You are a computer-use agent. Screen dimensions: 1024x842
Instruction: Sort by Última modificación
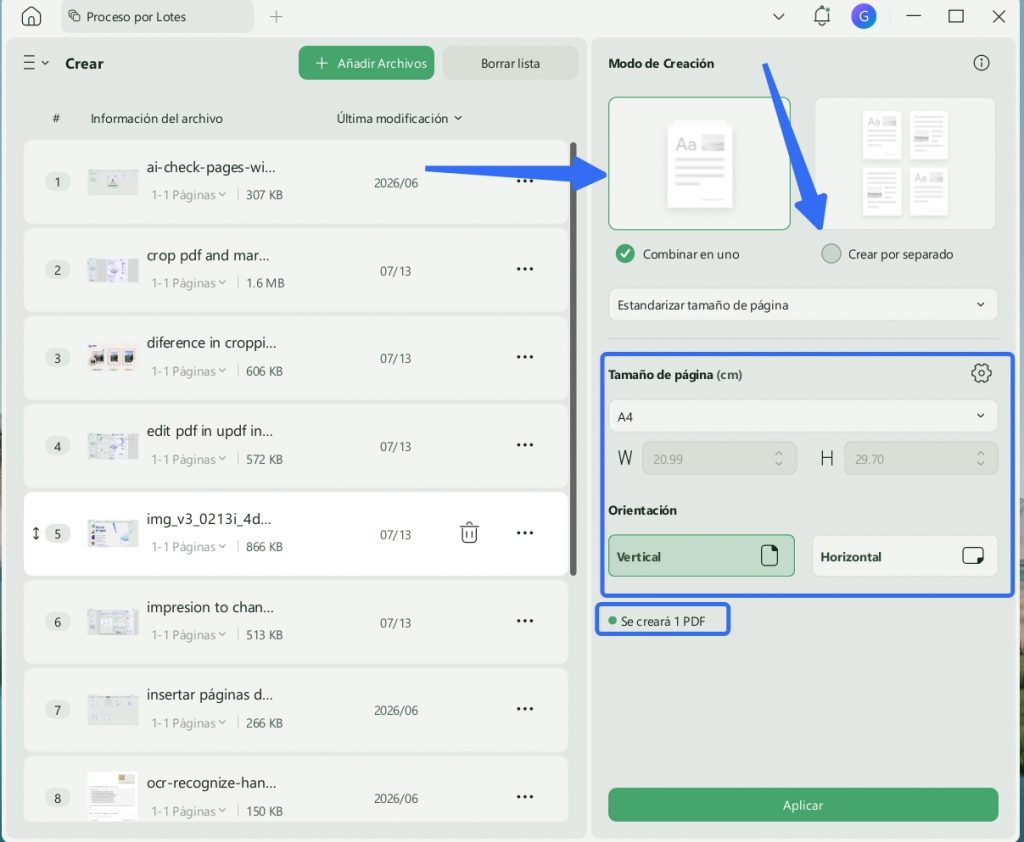point(399,118)
